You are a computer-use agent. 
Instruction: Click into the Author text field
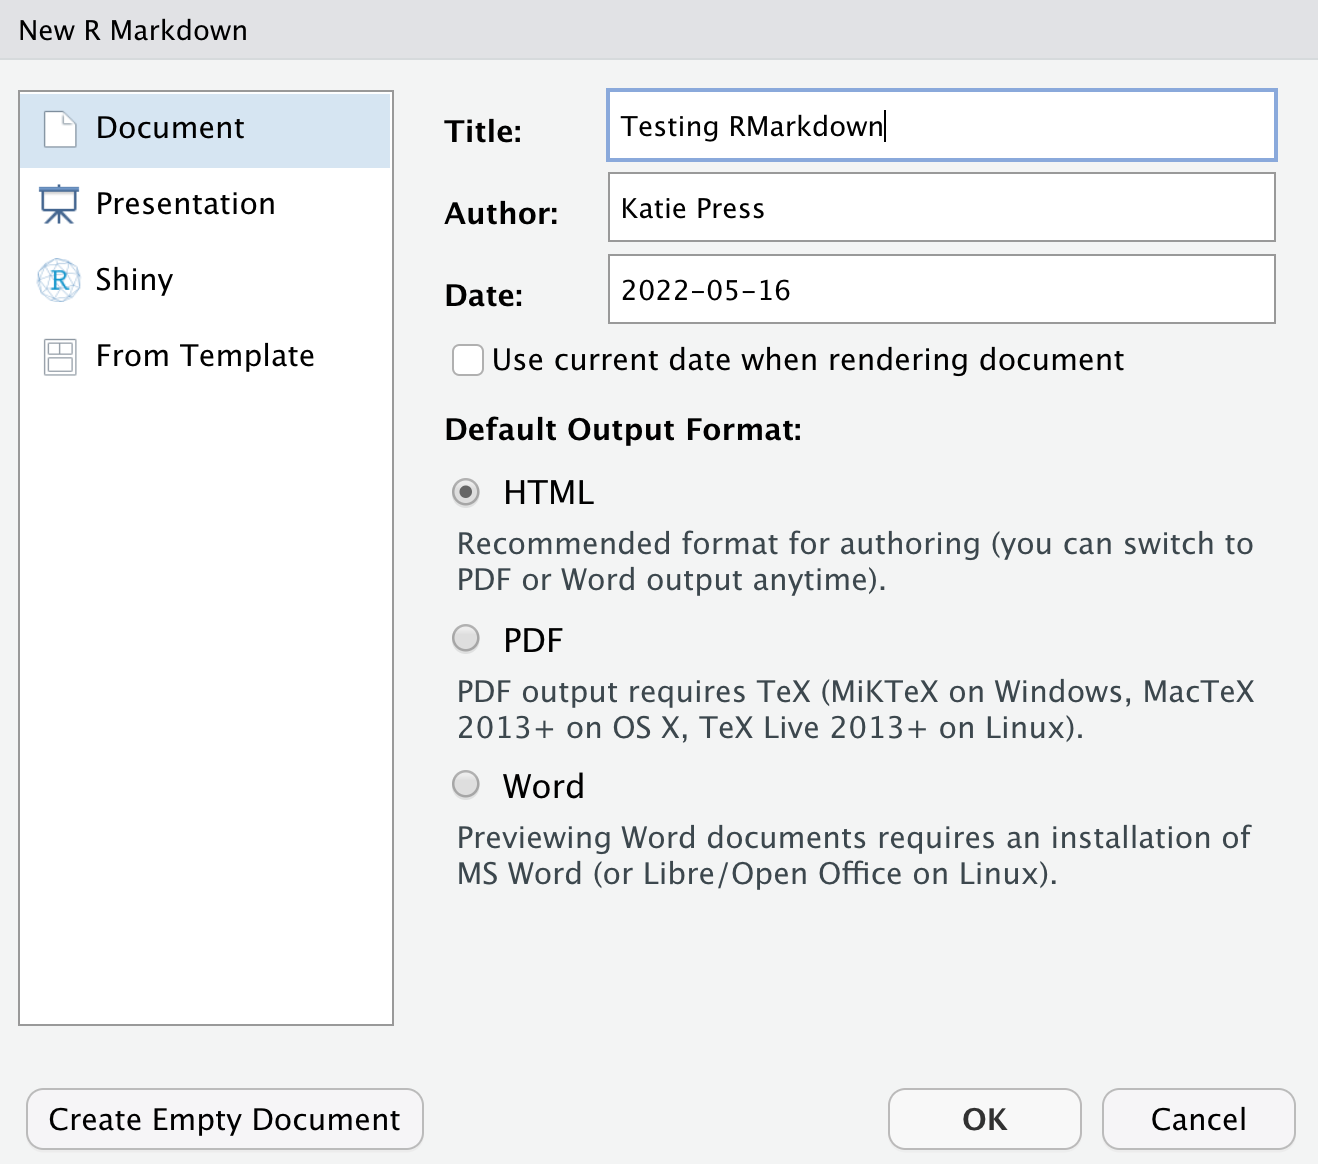point(942,207)
